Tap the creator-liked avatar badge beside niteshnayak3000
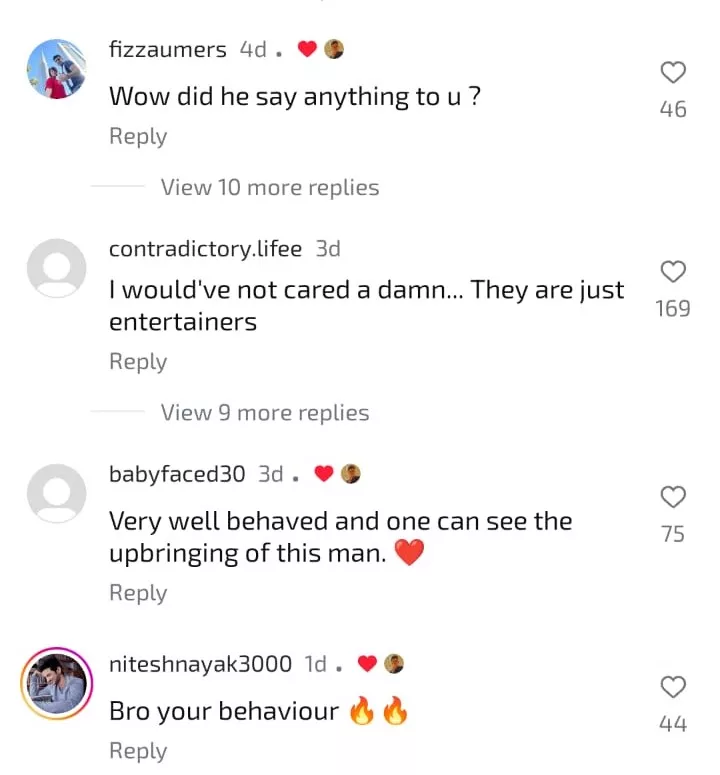 tap(395, 664)
